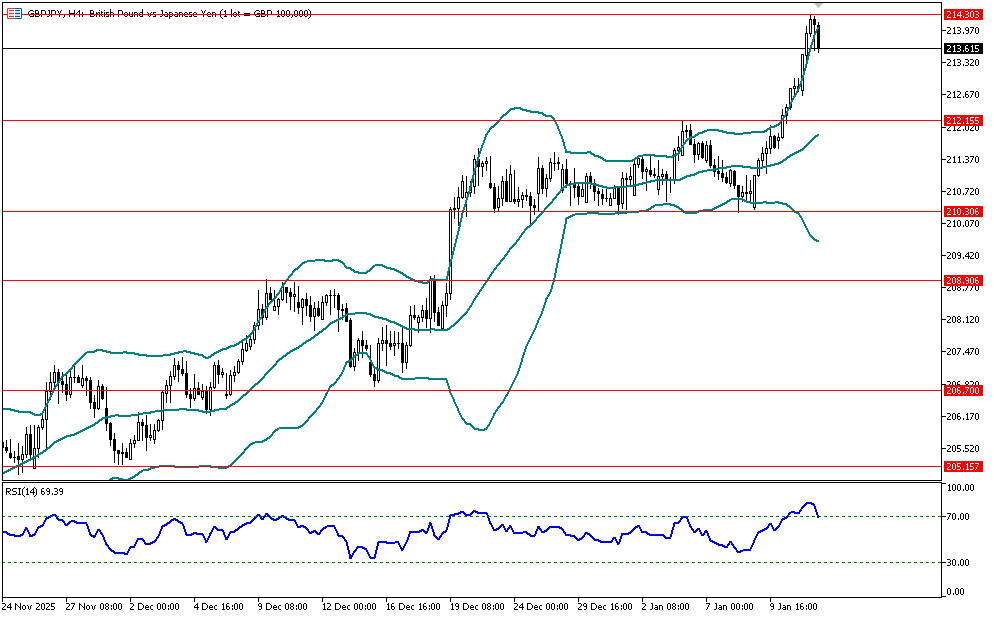Viewport: 994px width, 618px height.
Task: Select the red 208.906 price level label
Action: coord(961,280)
